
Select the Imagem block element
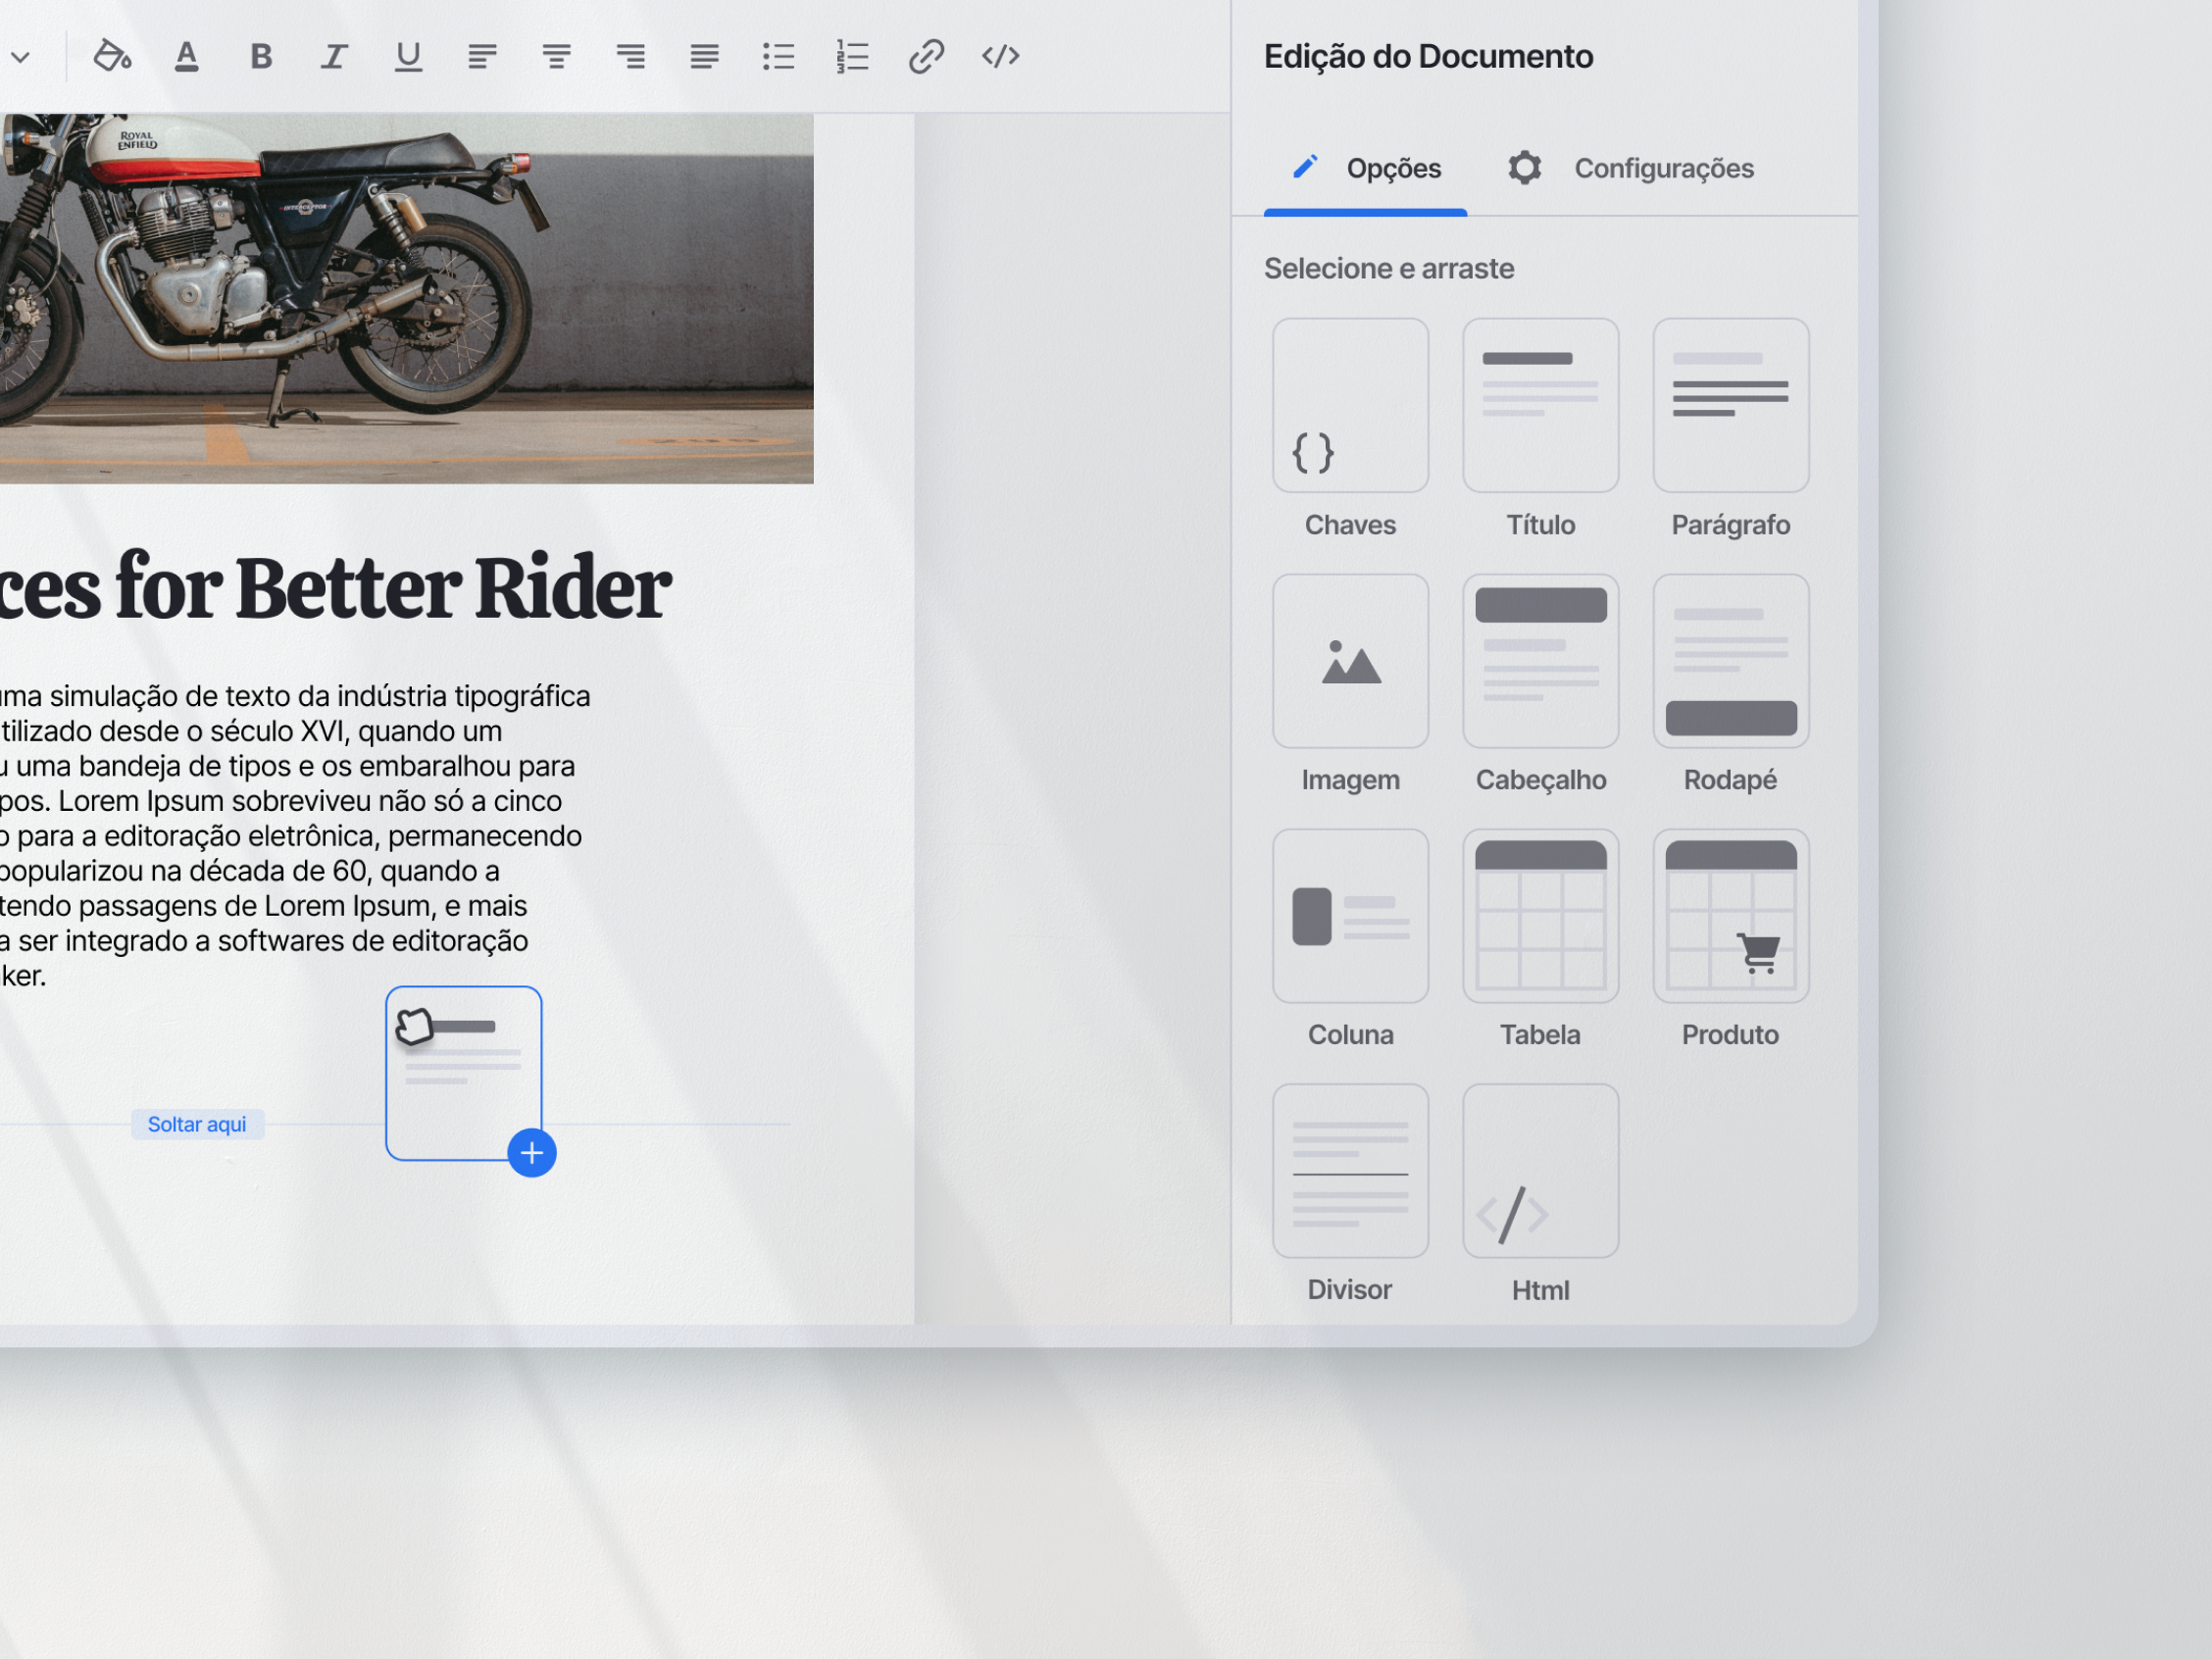1351,661
